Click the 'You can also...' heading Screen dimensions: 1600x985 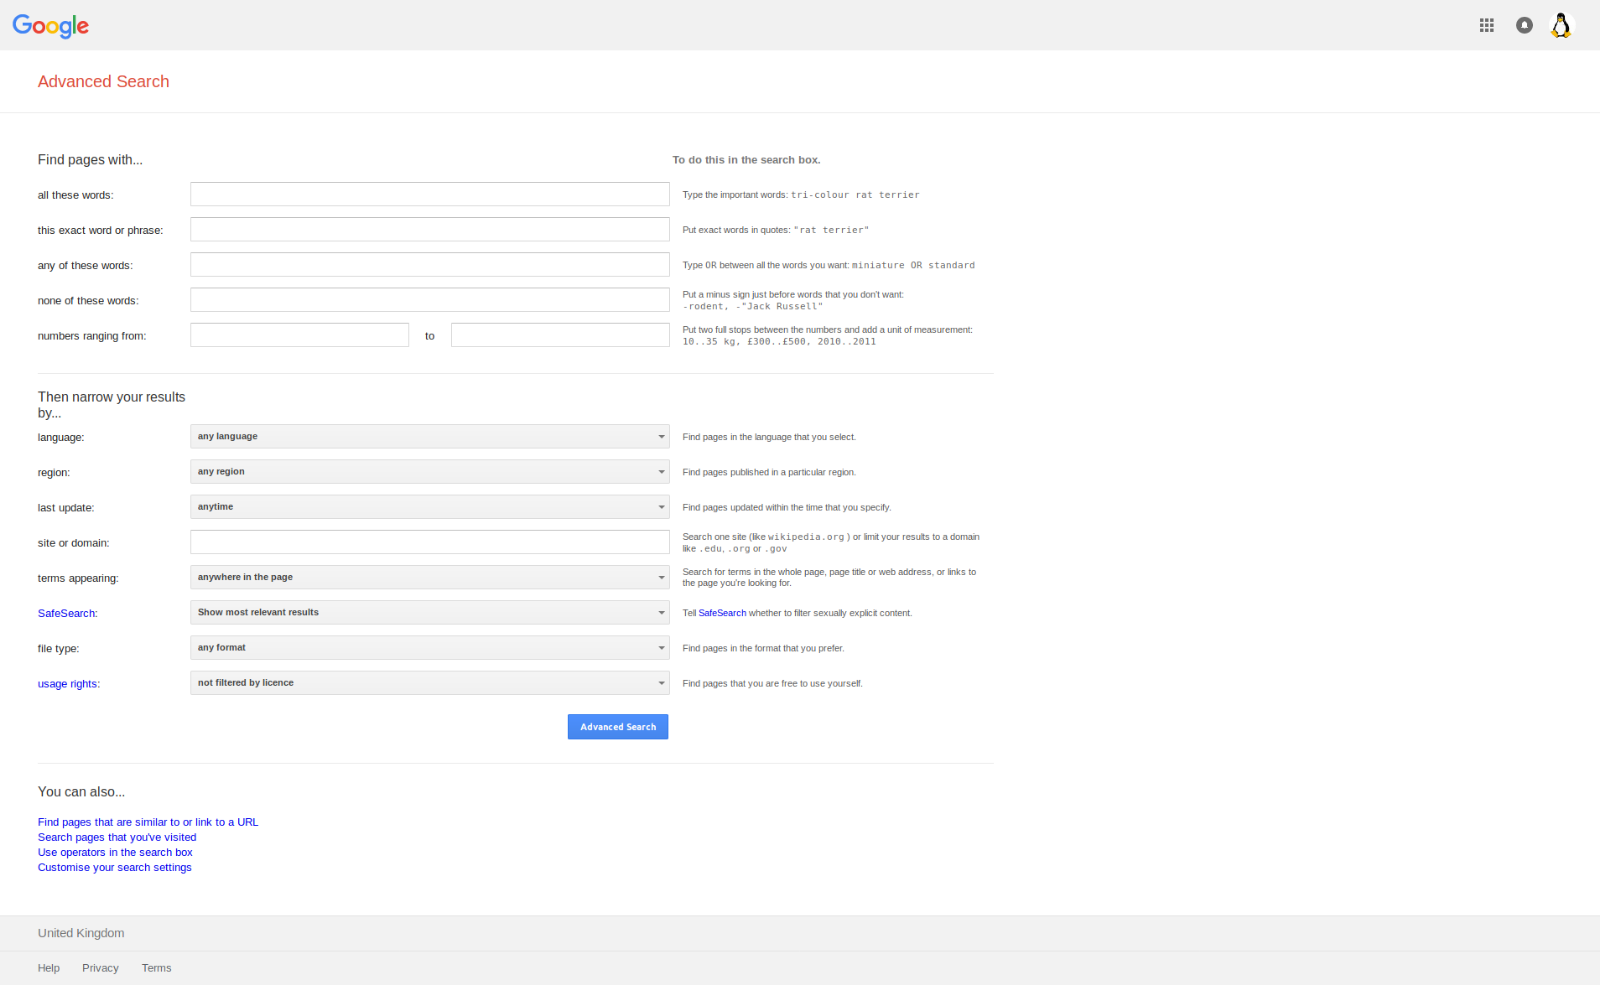point(82,792)
